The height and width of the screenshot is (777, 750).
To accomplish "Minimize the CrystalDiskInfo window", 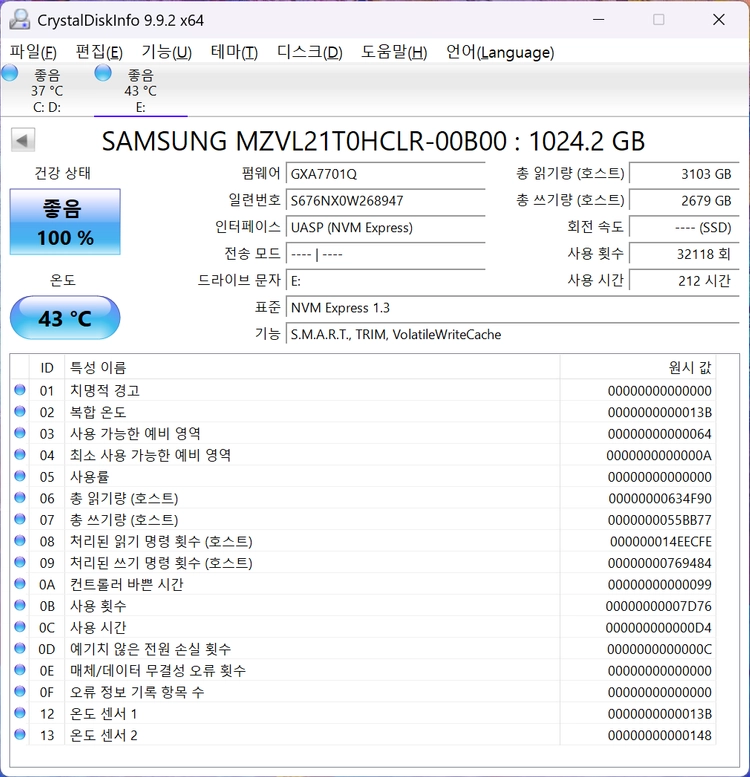I will (x=599, y=20).
